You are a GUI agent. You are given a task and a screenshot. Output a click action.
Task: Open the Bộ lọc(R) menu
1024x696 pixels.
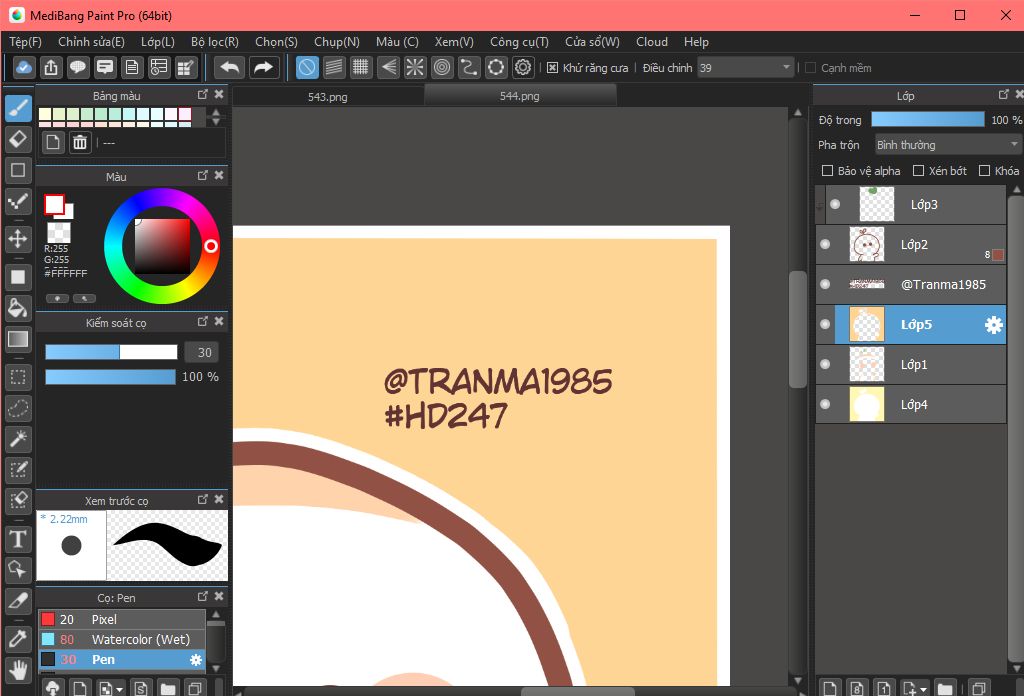point(215,42)
